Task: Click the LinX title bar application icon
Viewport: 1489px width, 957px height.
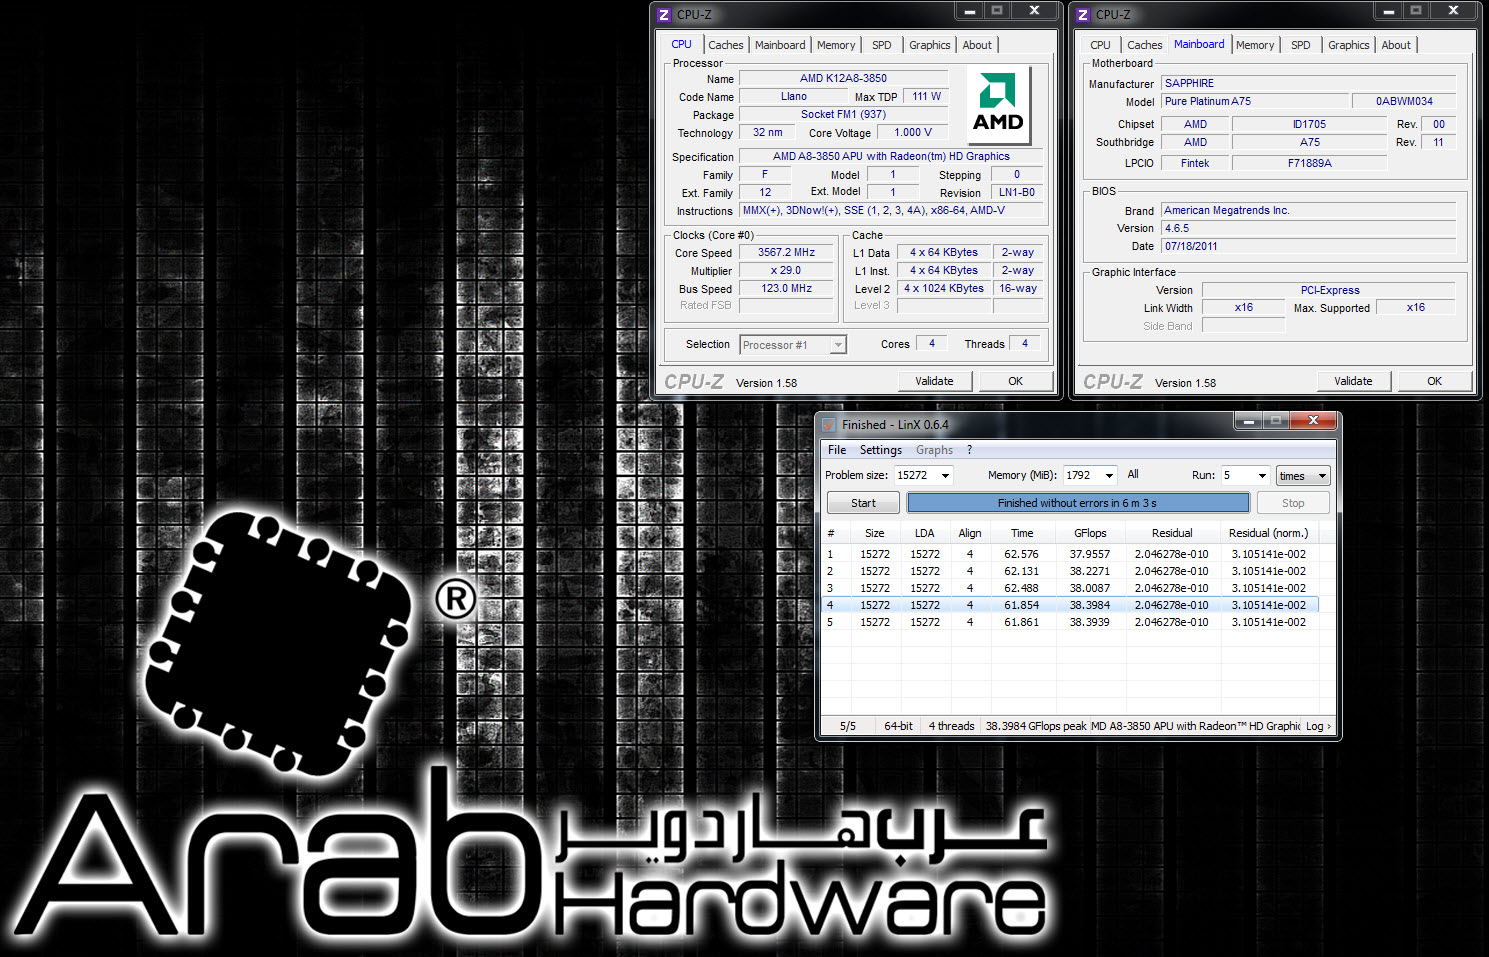Action: coord(829,425)
